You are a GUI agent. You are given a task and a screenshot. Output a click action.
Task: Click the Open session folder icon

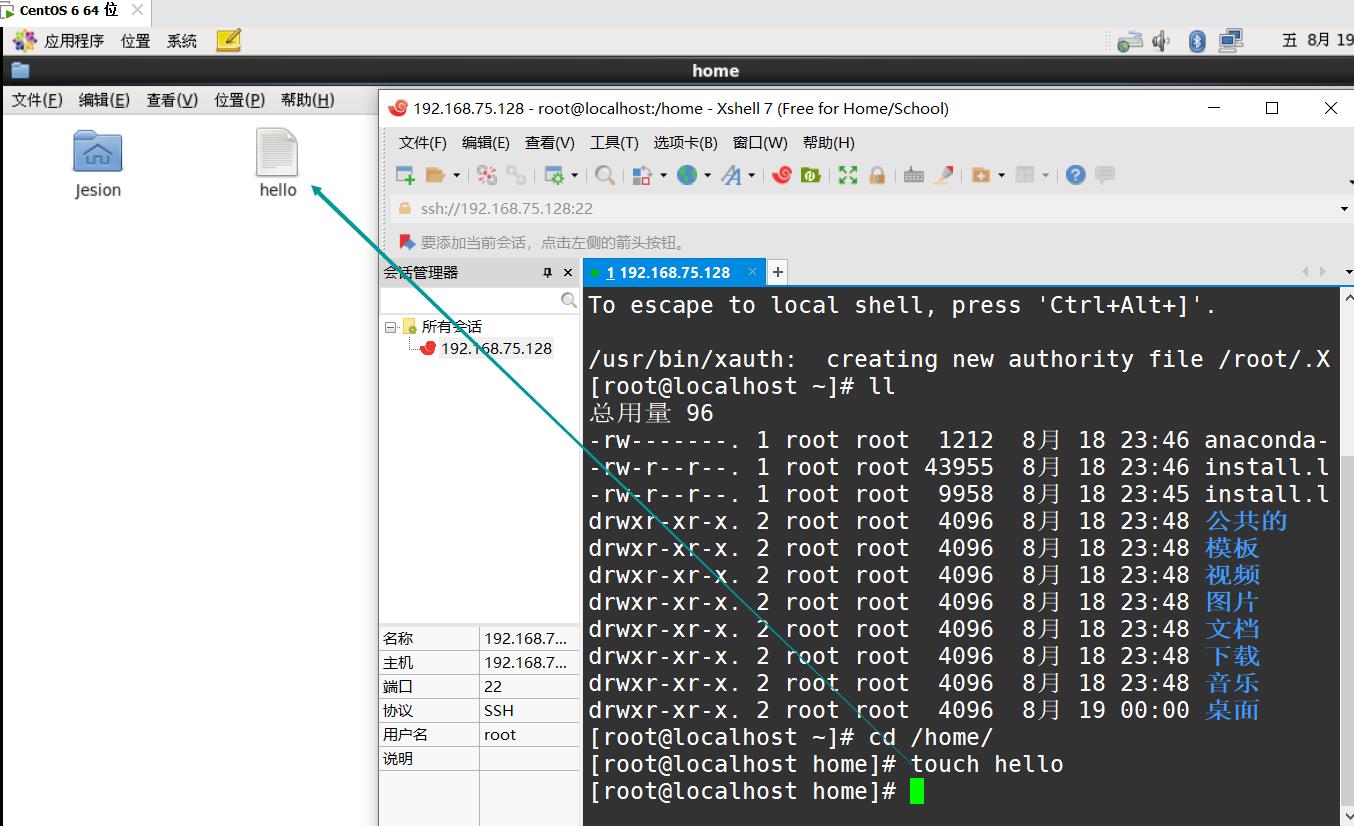click(435, 175)
